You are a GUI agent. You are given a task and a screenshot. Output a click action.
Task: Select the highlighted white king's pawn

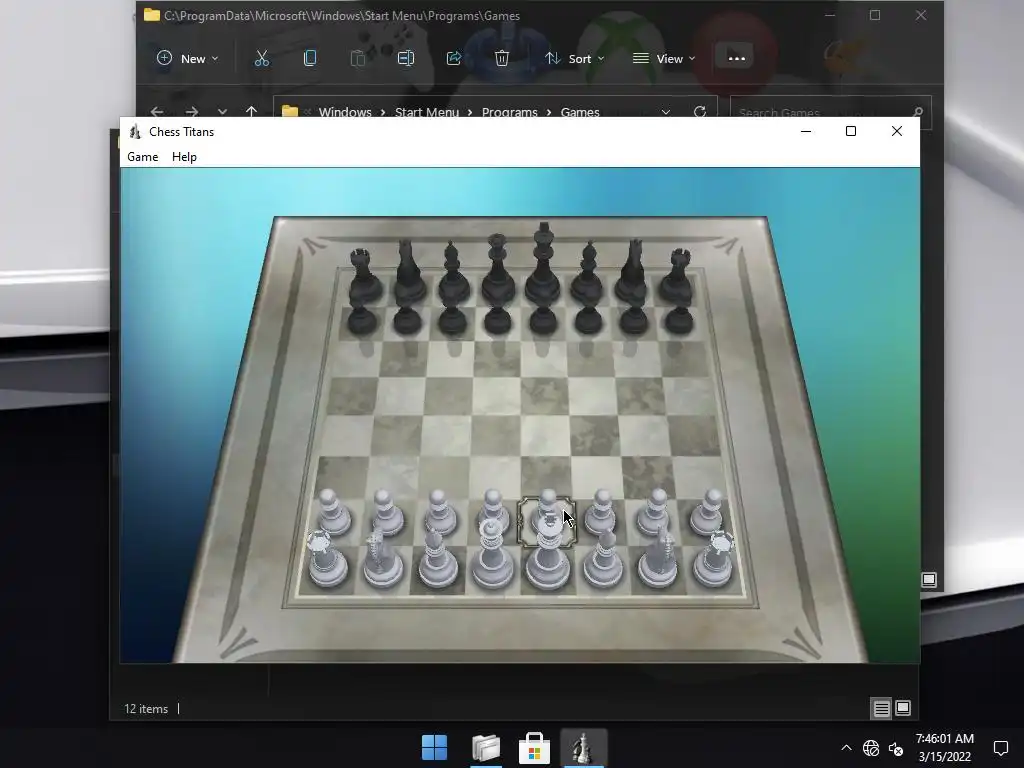tap(547, 513)
